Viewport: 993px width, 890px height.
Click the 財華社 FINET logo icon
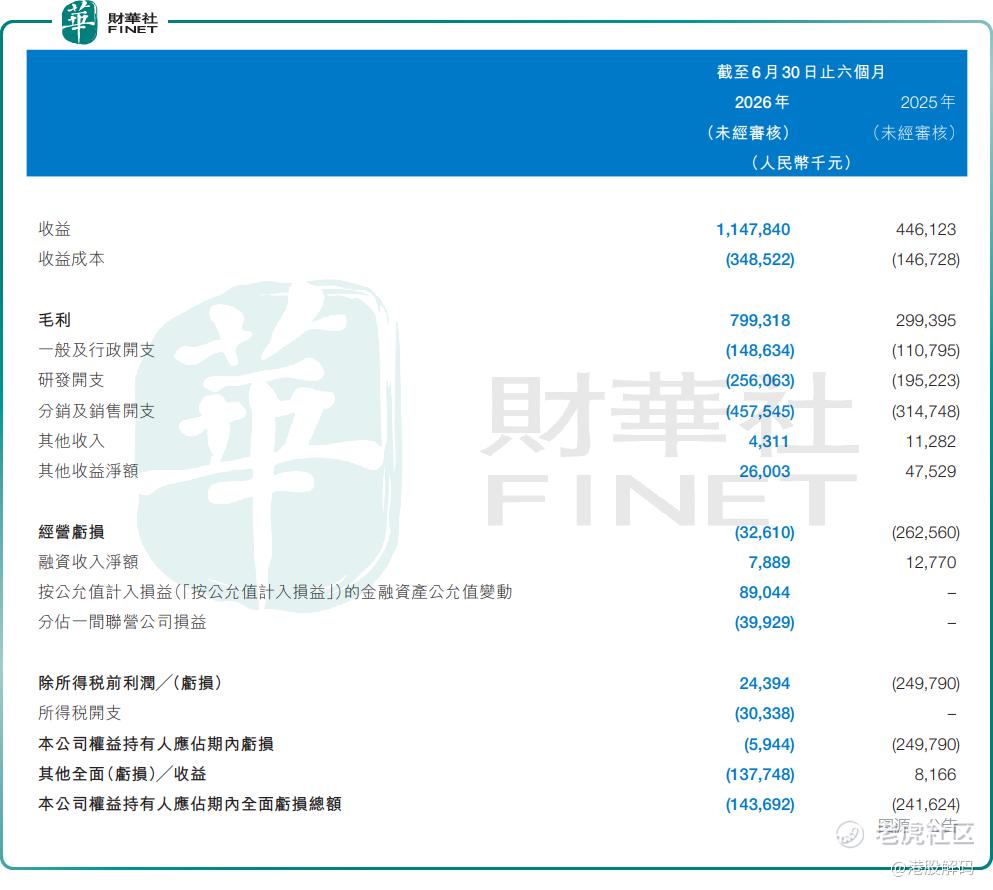point(80,22)
